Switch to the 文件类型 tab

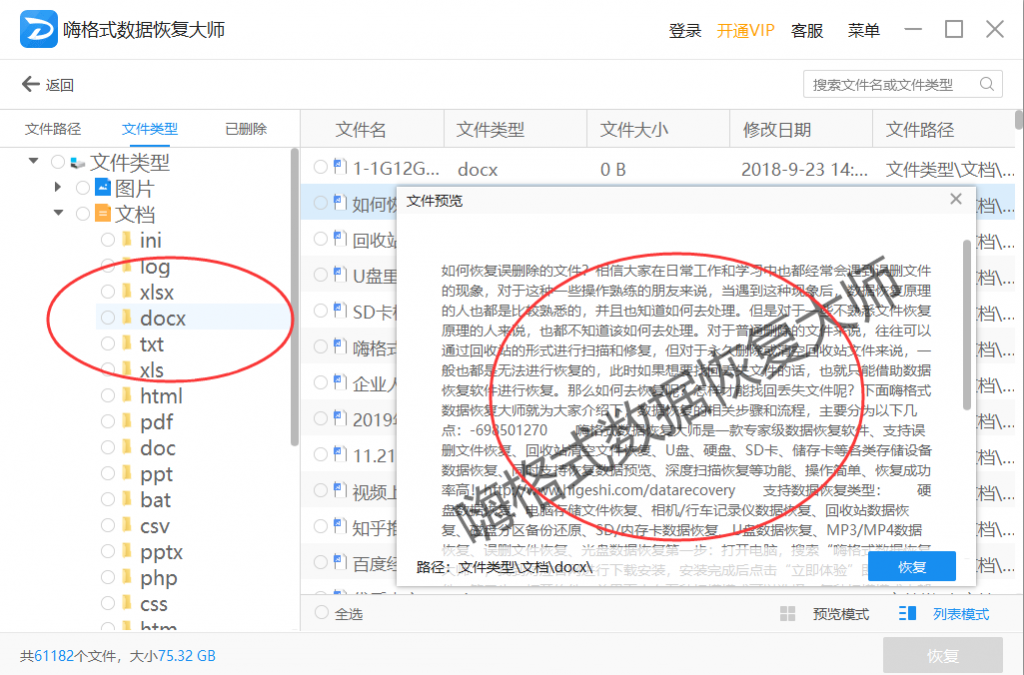[150, 129]
